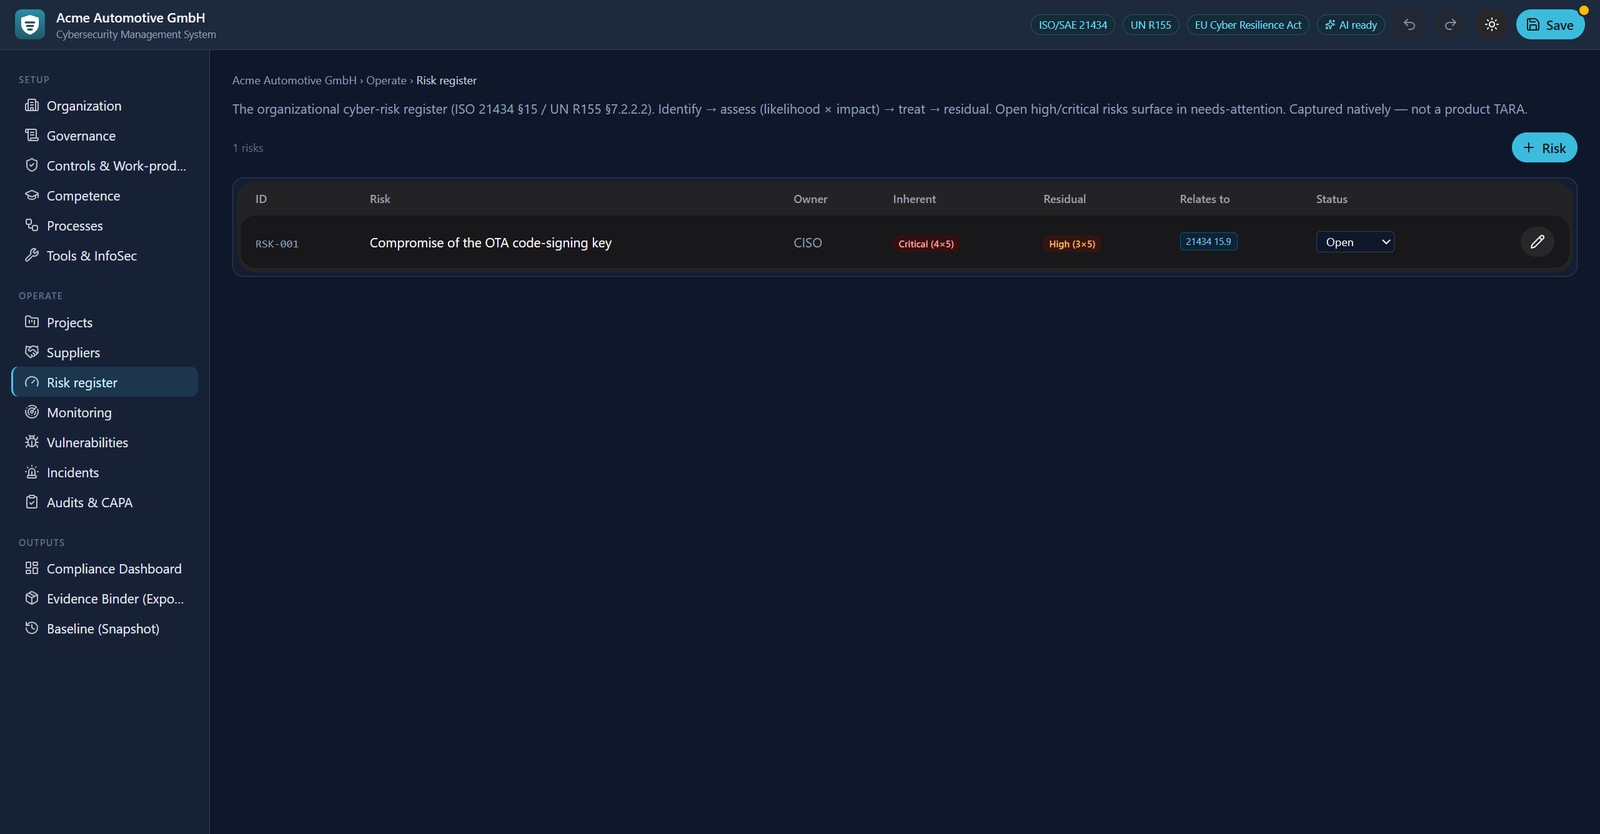Click the Vulnerabilities bug icon
Viewport: 1600px width, 834px height.
click(32, 442)
